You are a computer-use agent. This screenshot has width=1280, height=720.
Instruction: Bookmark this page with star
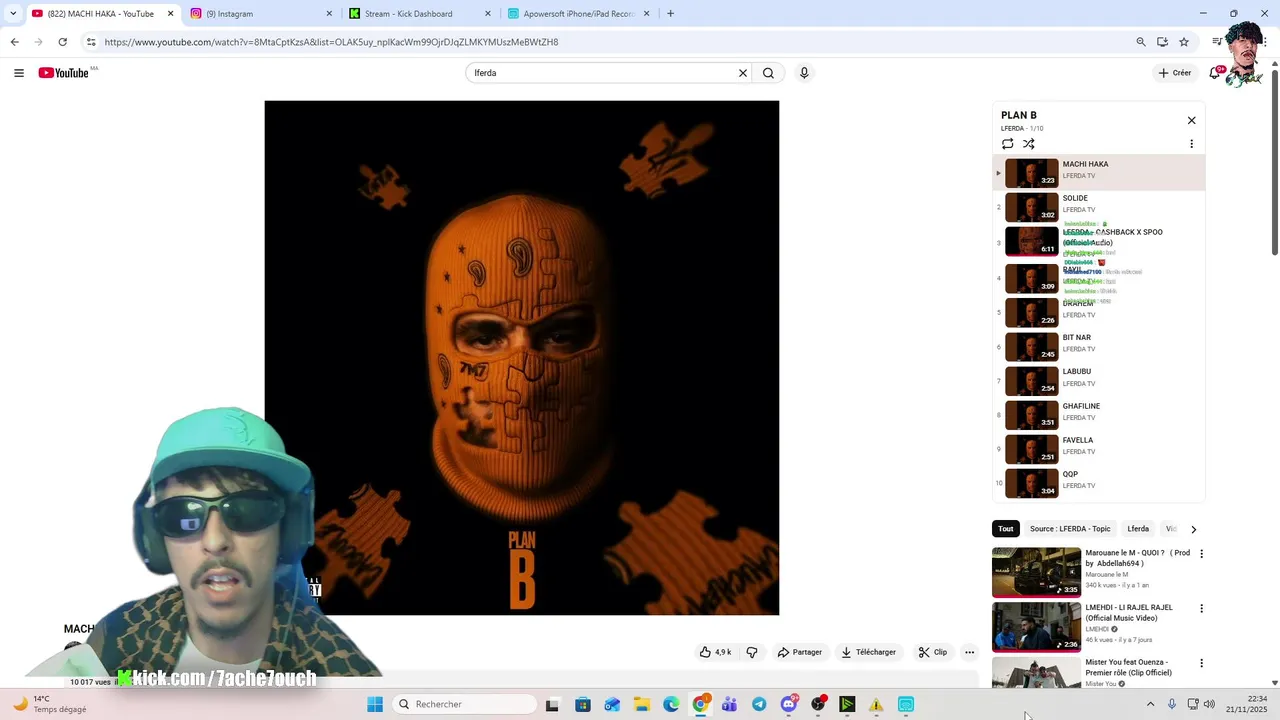point(1184,42)
